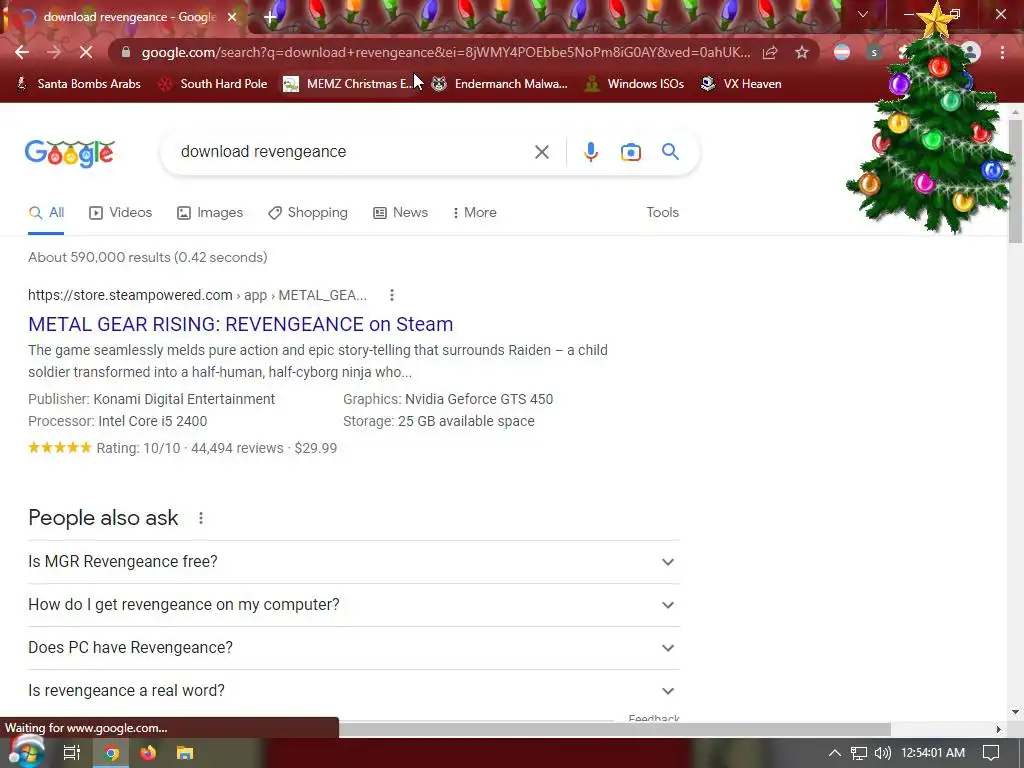Launch Firefox from the taskbar

pos(148,753)
